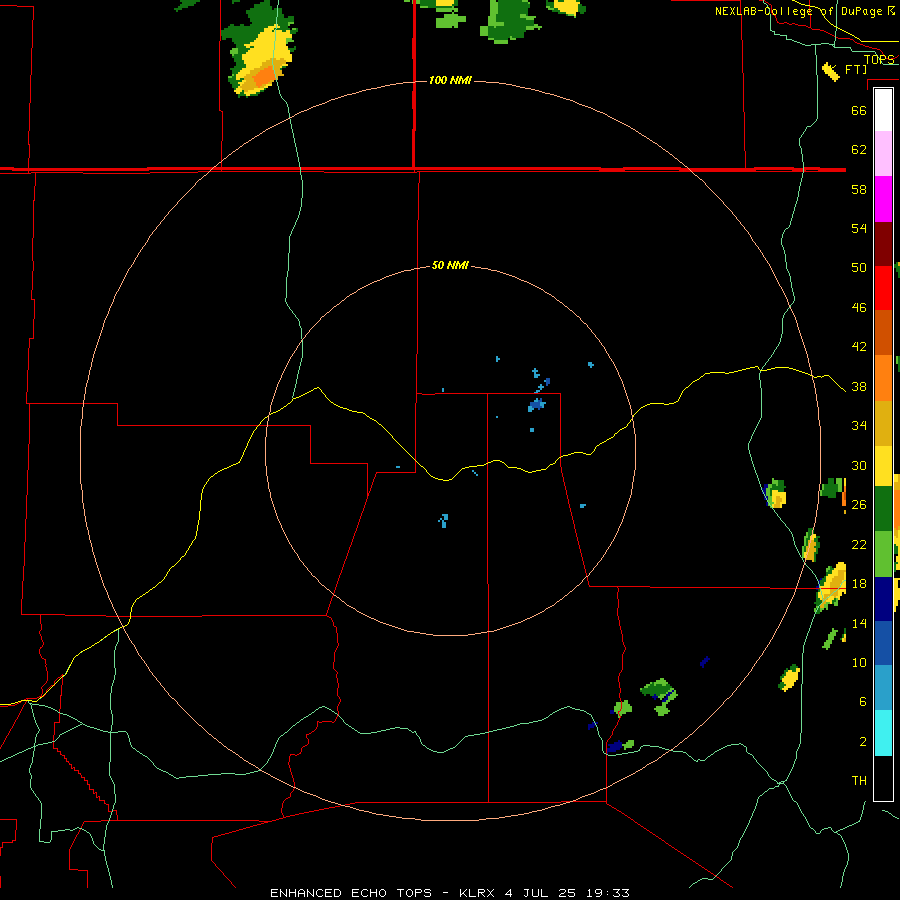The height and width of the screenshot is (900, 900).
Task: Click the legend value '66'
Action: [x=859, y=110]
